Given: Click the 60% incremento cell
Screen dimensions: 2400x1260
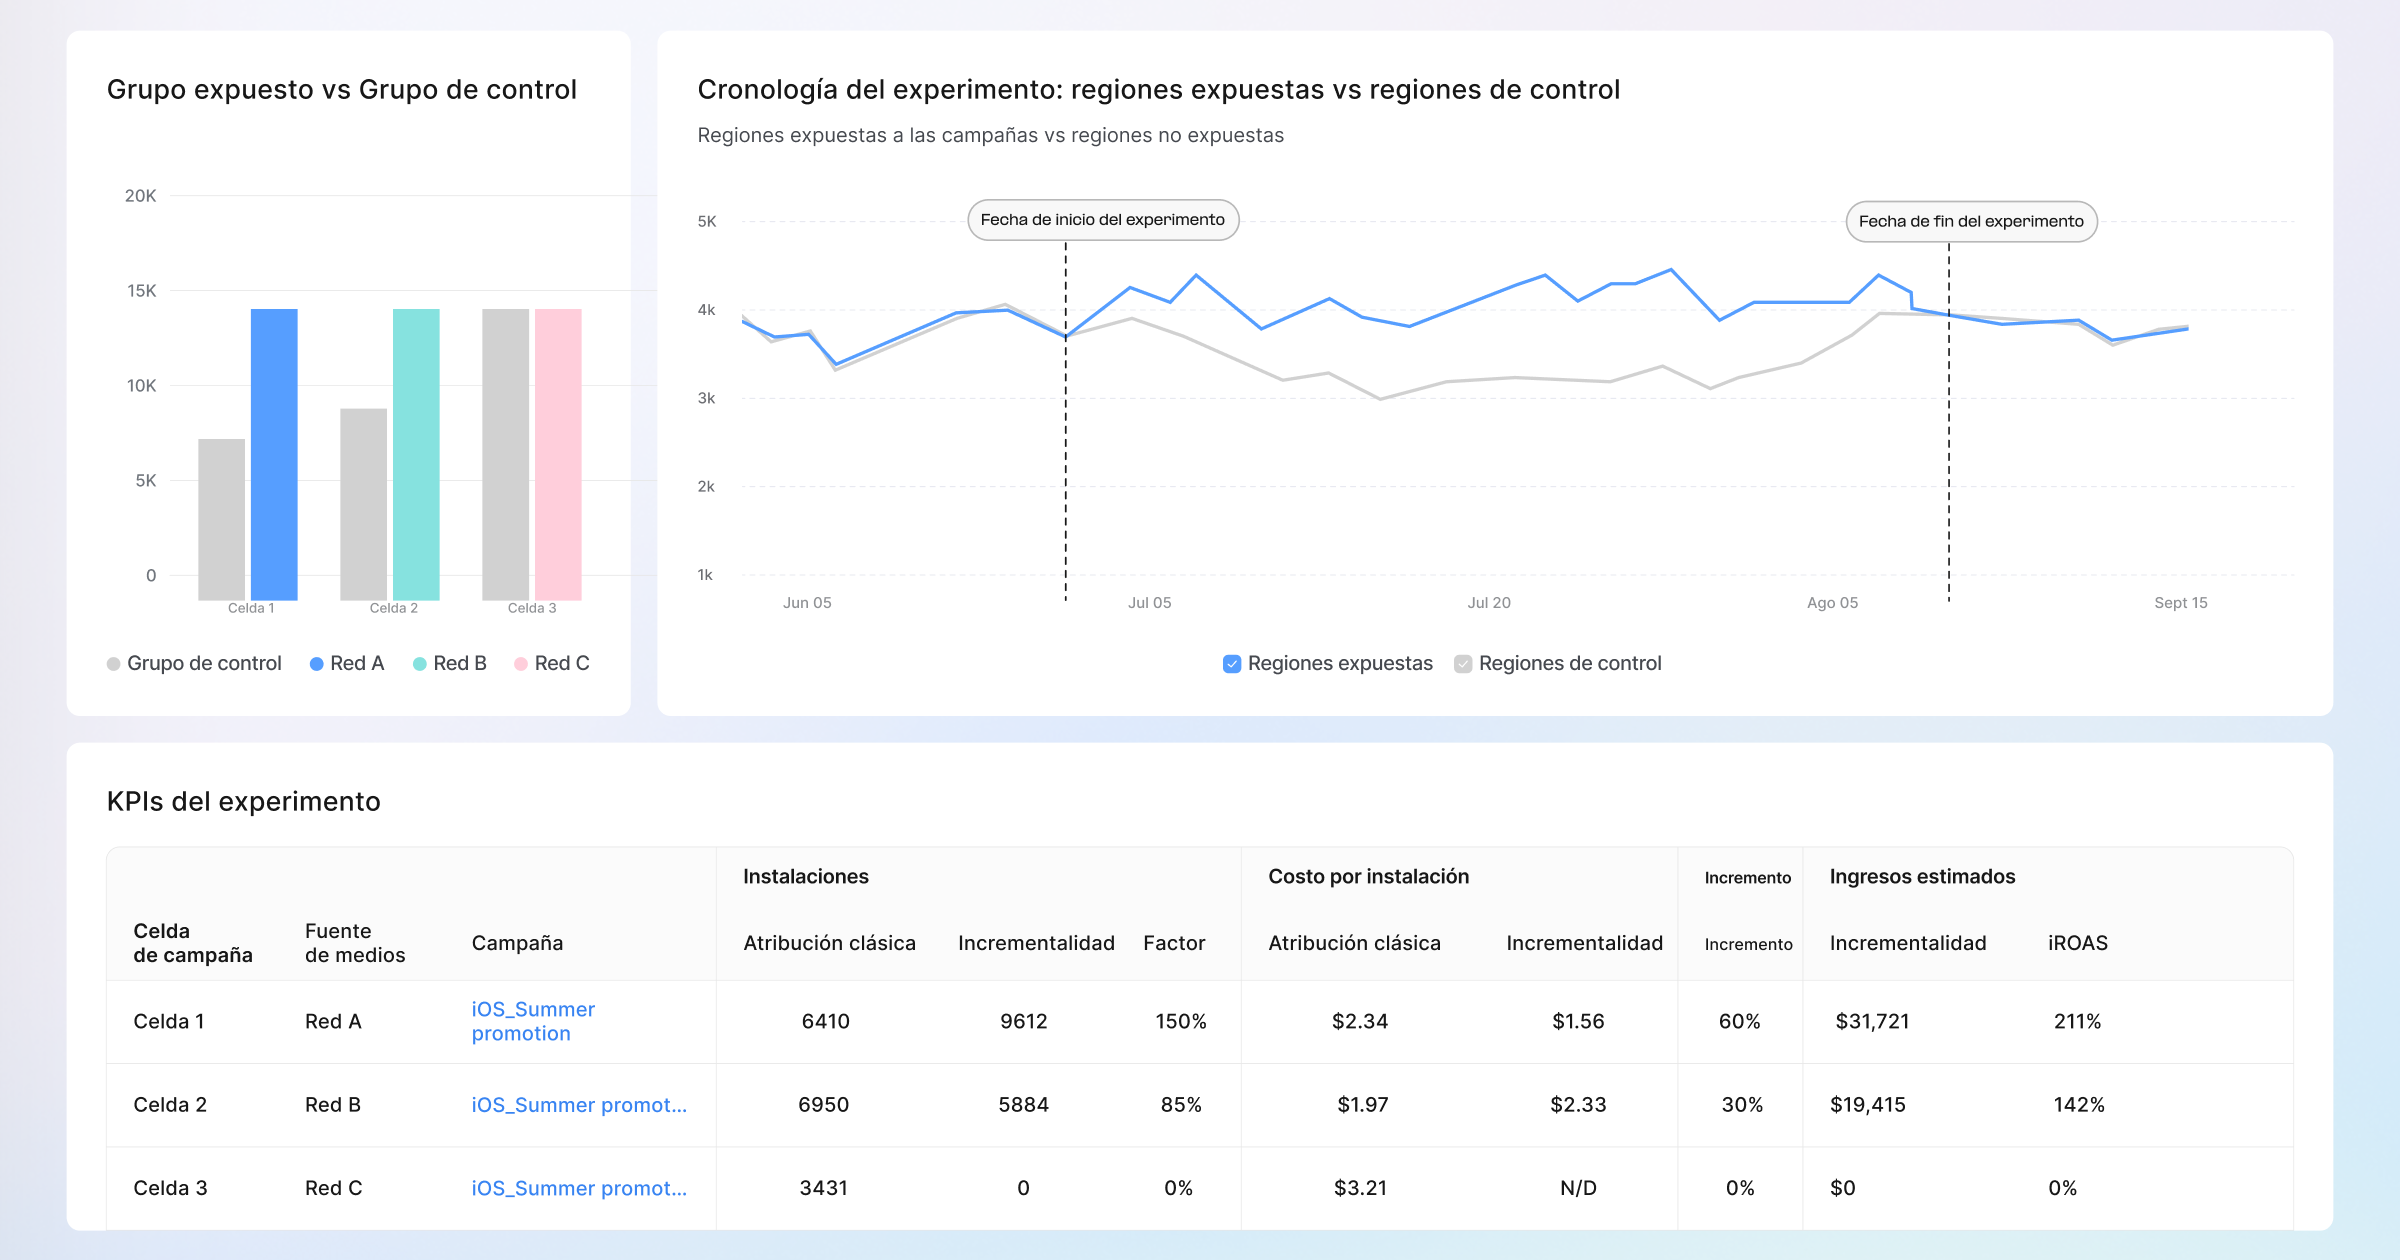Looking at the screenshot, I should 1740,1021.
